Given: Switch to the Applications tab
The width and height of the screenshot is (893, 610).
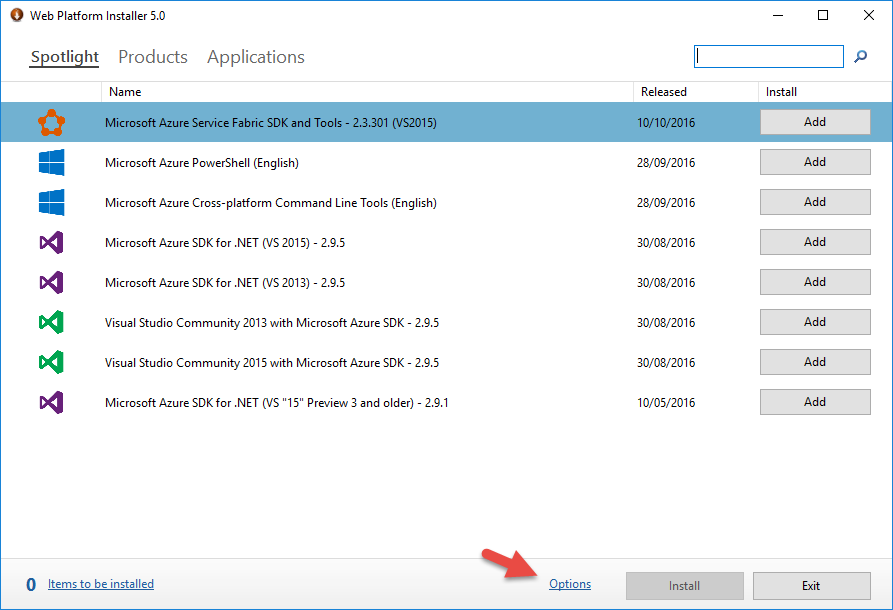Looking at the screenshot, I should (x=256, y=57).
